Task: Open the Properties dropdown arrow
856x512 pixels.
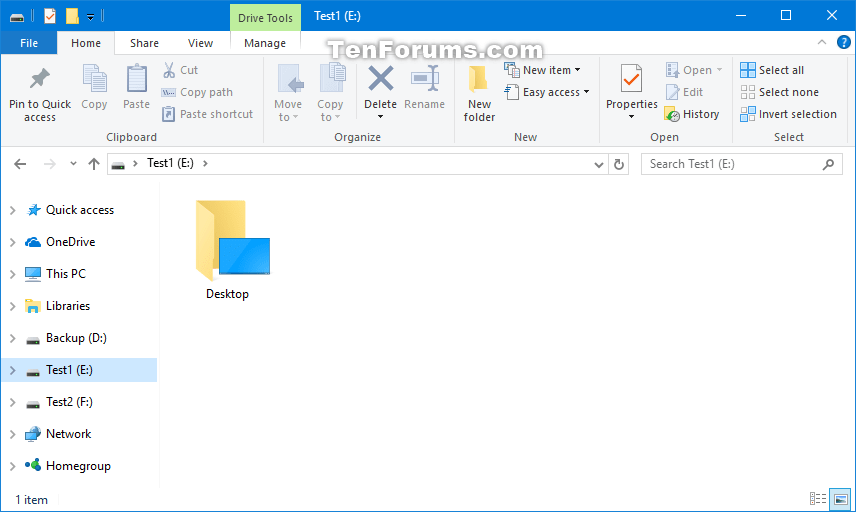Action: click(632, 116)
